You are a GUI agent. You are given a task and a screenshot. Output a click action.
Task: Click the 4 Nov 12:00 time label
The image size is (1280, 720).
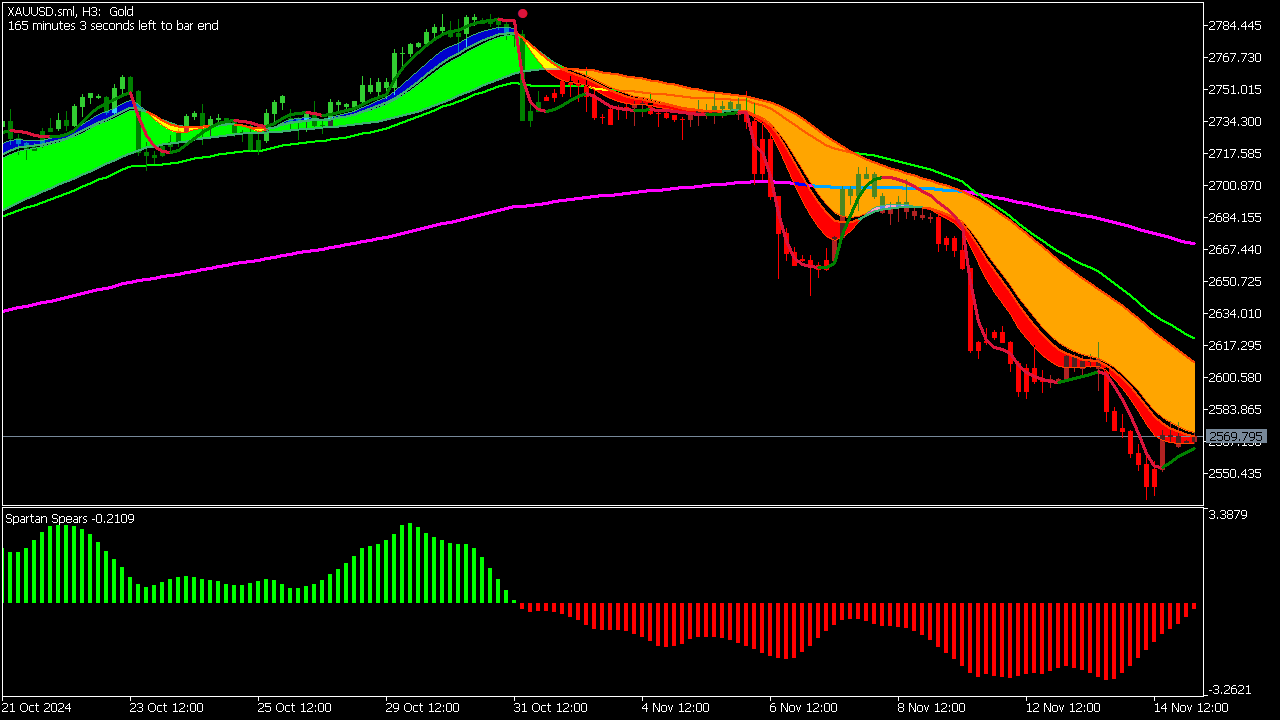click(x=675, y=707)
